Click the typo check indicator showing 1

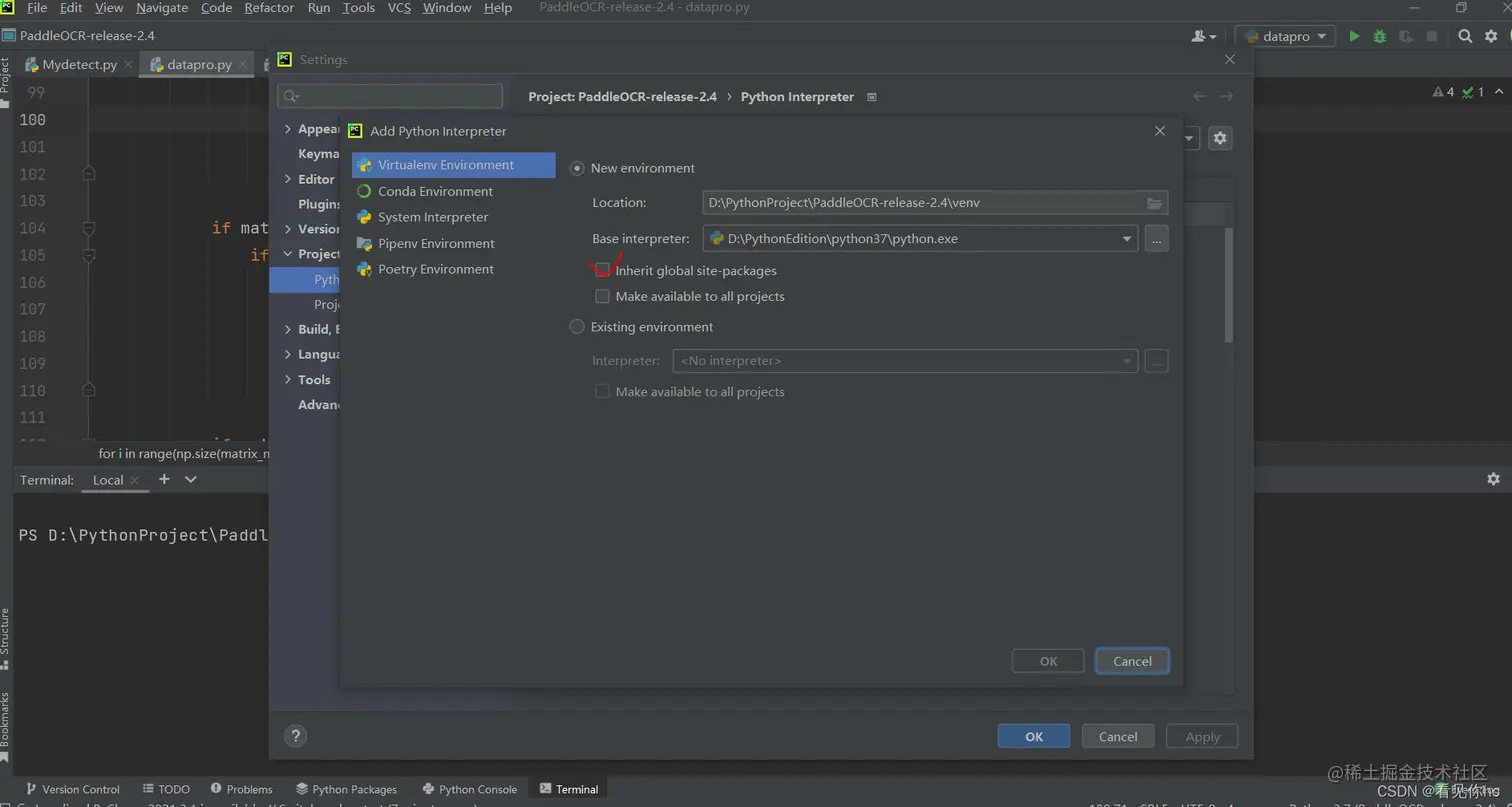point(1473,92)
